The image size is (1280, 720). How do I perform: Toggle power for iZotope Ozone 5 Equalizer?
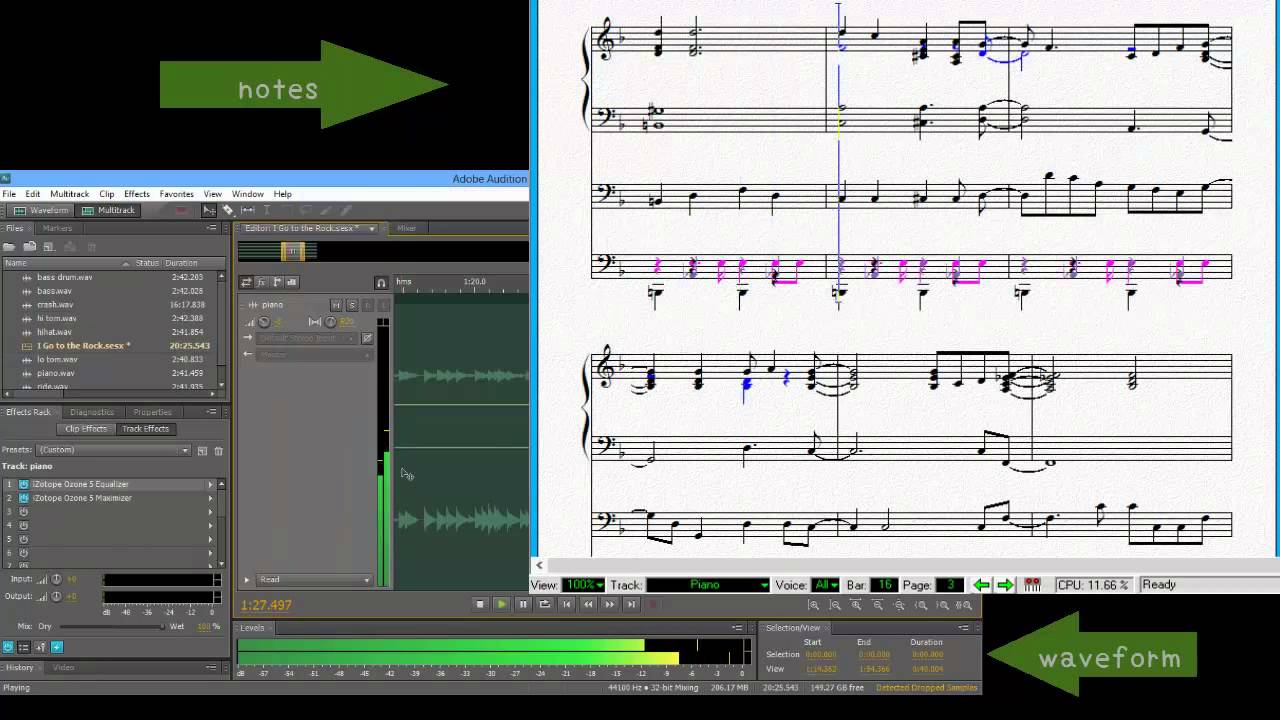tap(24, 484)
